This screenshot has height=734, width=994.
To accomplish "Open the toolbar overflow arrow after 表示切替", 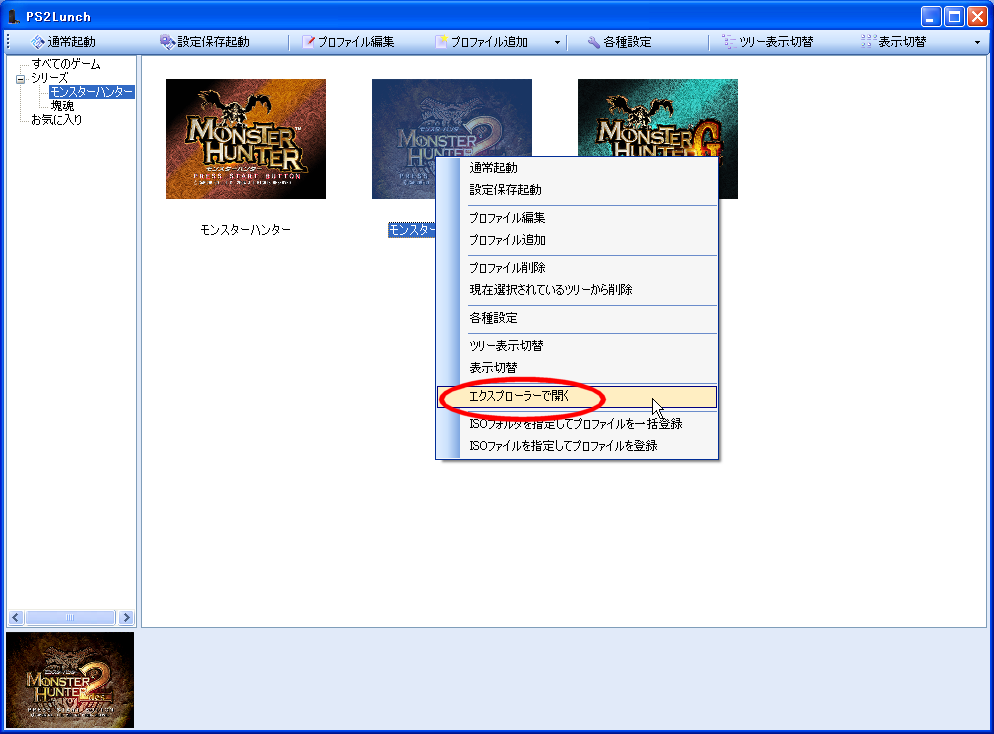I will 977,42.
